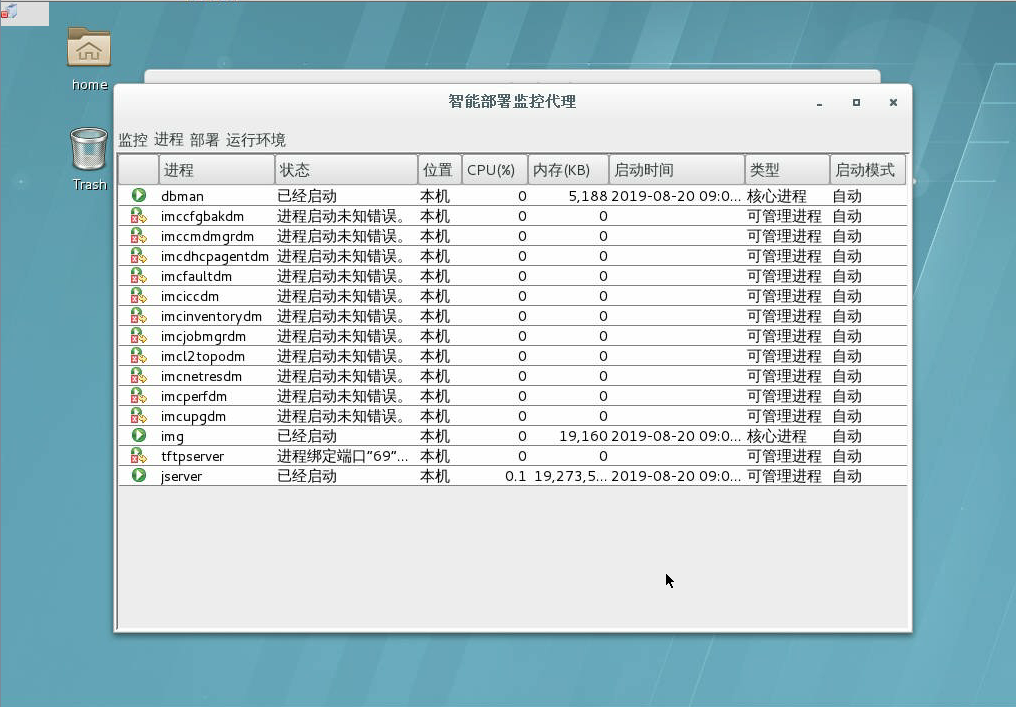Screen dimensions: 1016x707
Task: Select the imccfgbakdm process name
Action: [202, 216]
